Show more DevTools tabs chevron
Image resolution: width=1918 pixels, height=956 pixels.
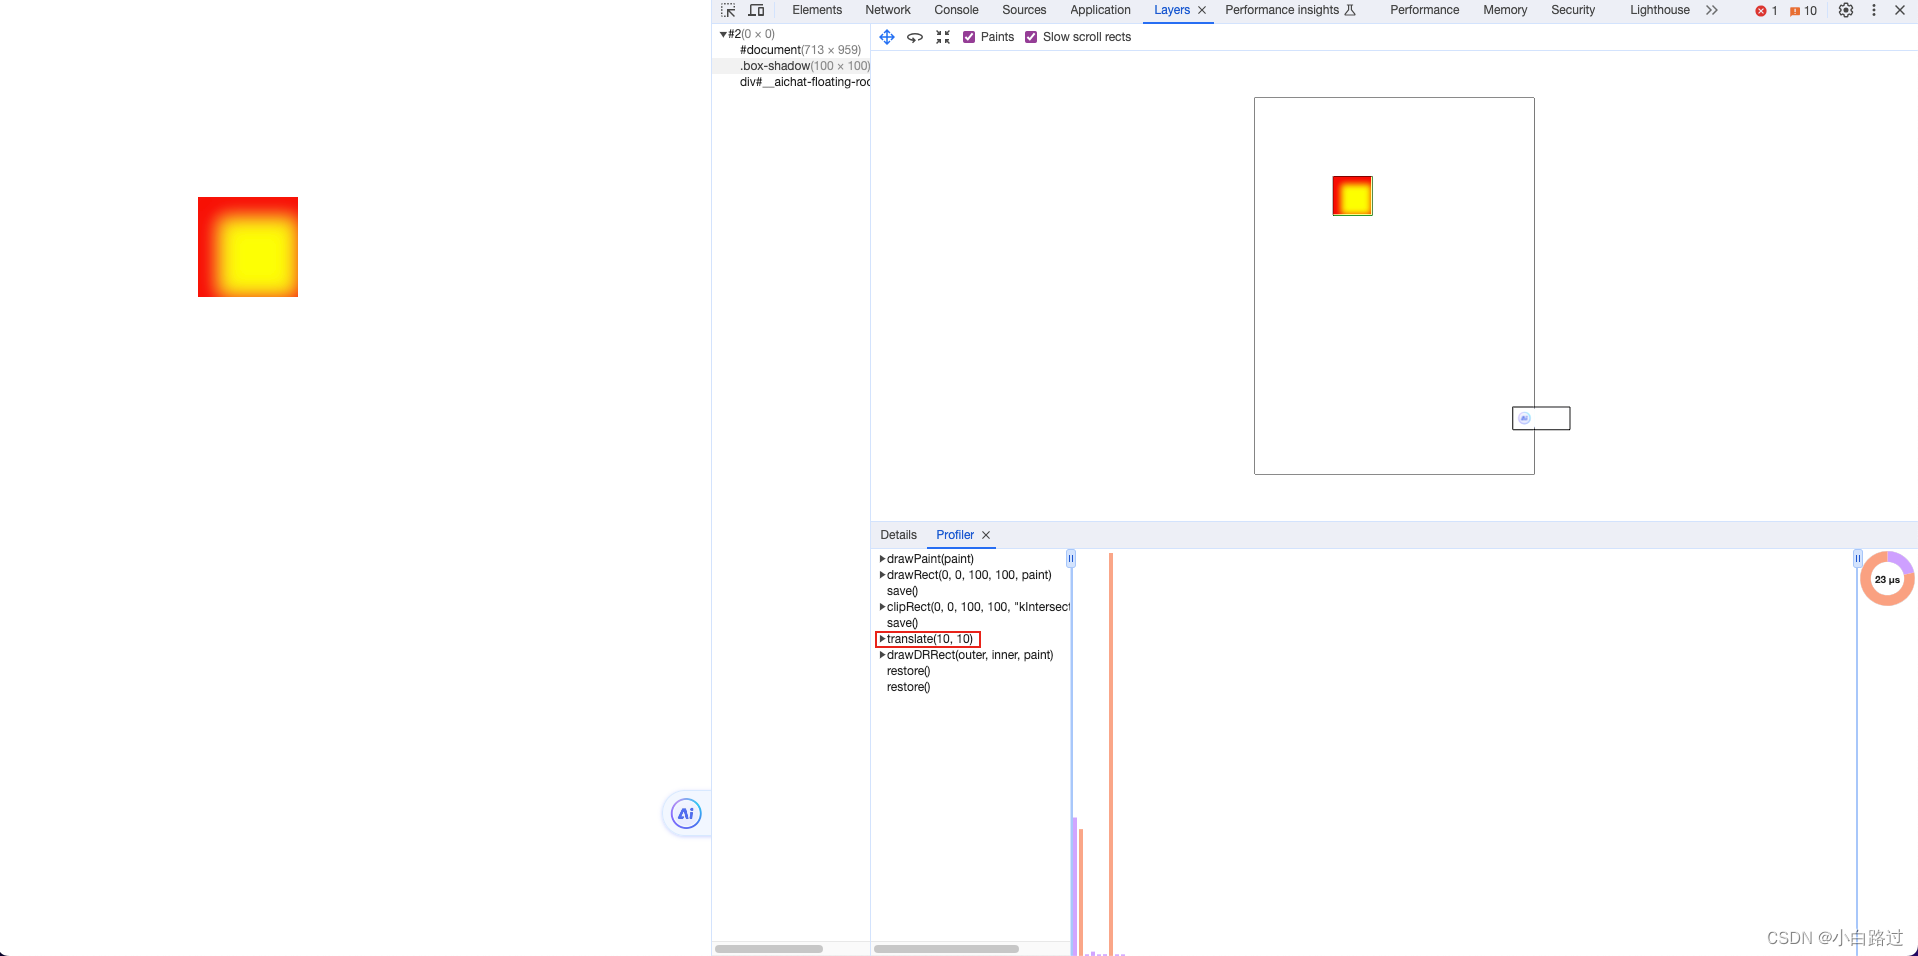tap(1712, 10)
